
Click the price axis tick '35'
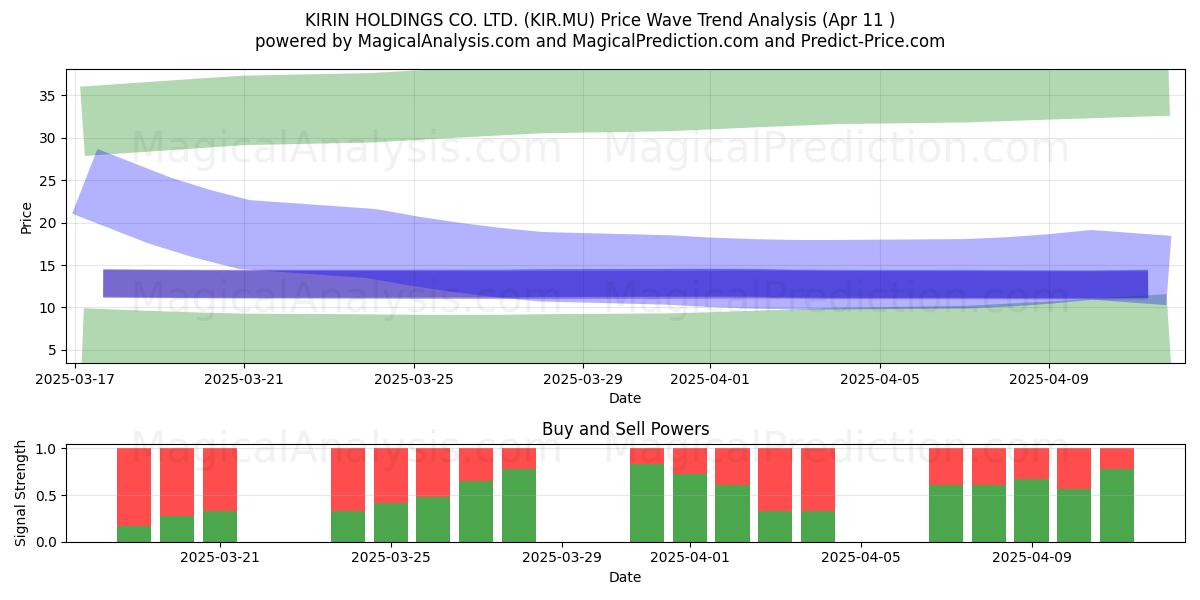point(46,96)
